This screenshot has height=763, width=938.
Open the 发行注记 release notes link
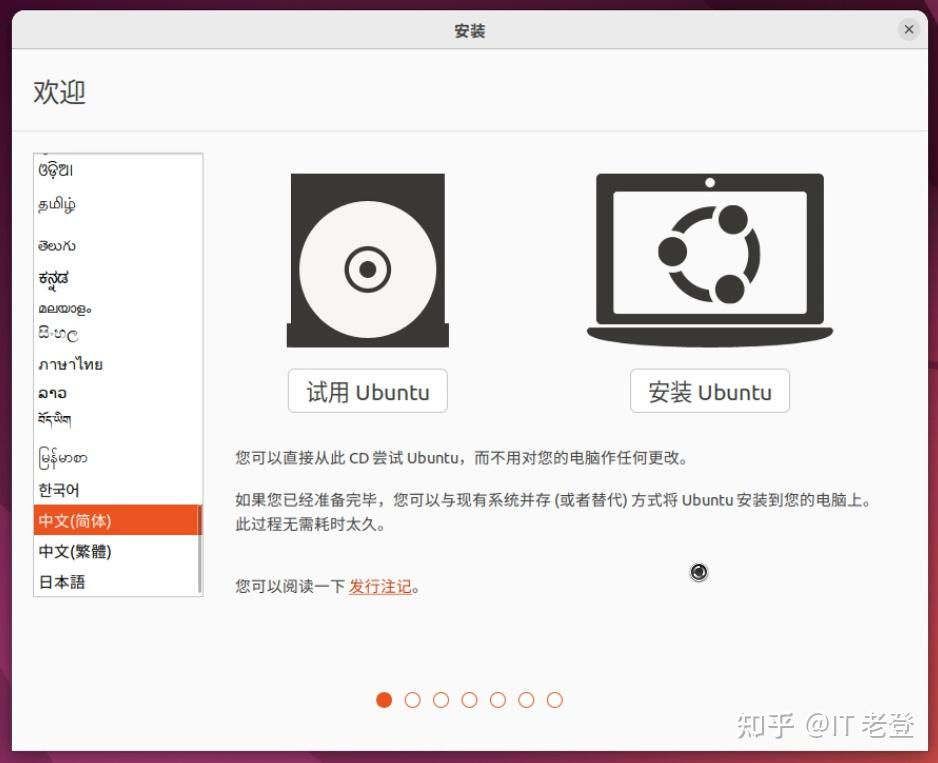[380, 588]
